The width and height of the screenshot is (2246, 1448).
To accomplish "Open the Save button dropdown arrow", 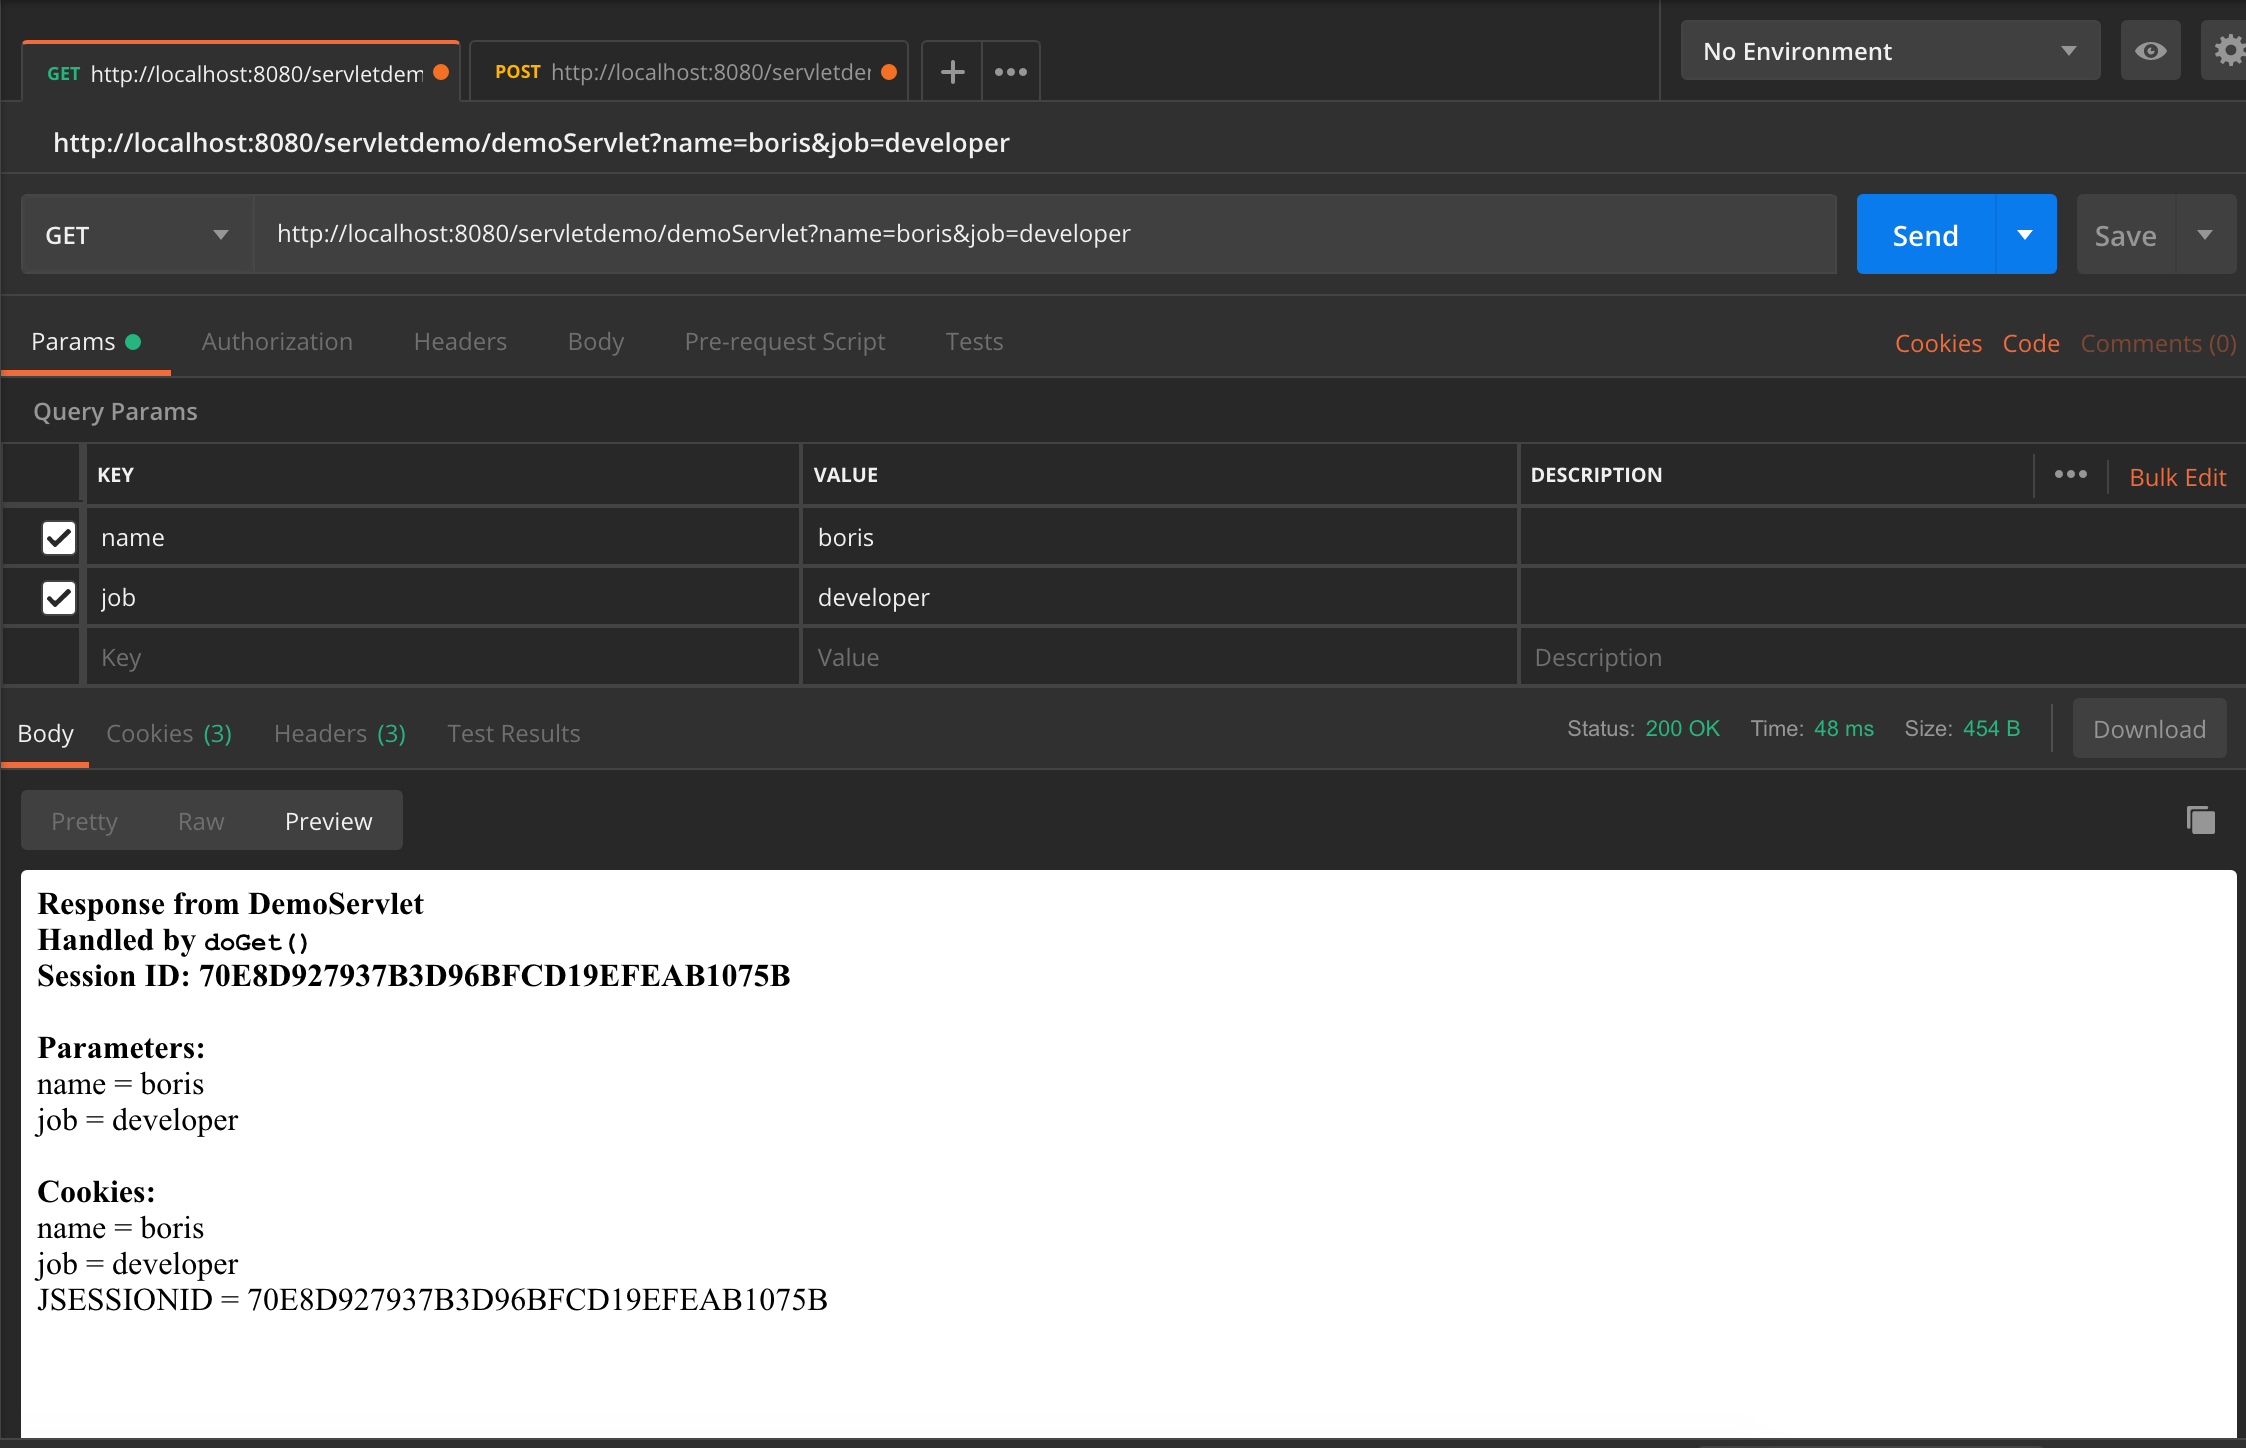I will coord(2205,234).
